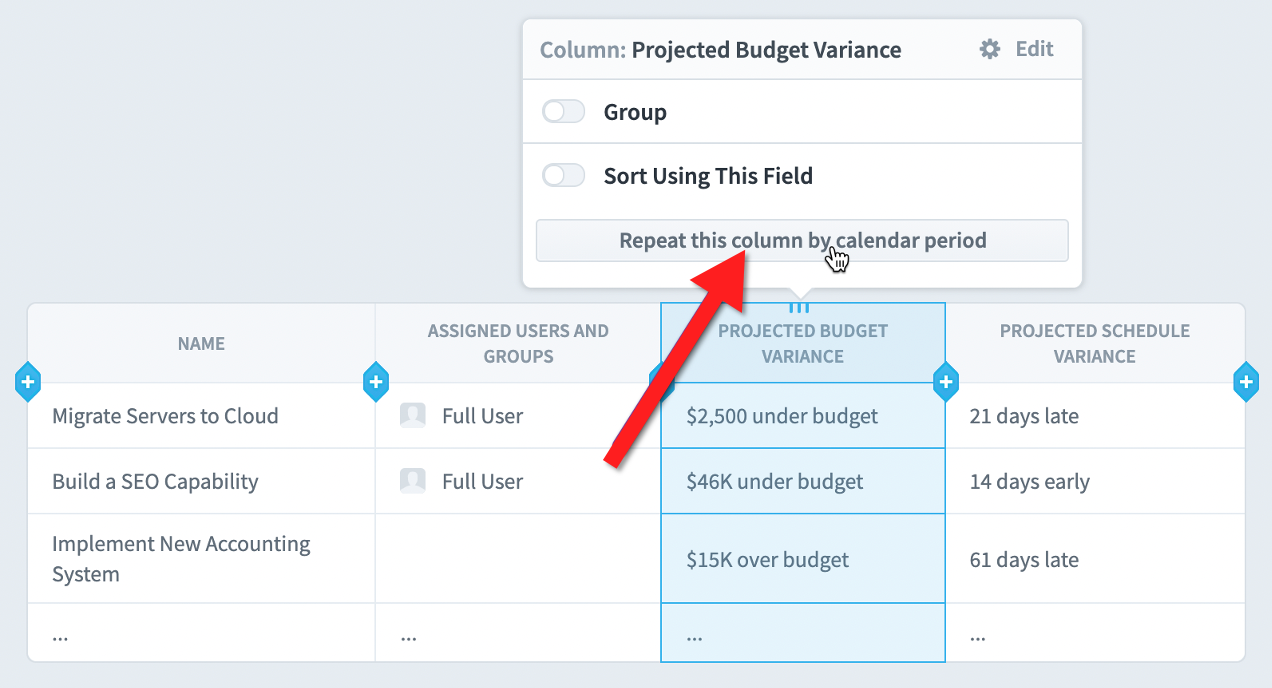Click plus icon right of Projected Budget Variance
1272x688 pixels.
click(x=946, y=381)
